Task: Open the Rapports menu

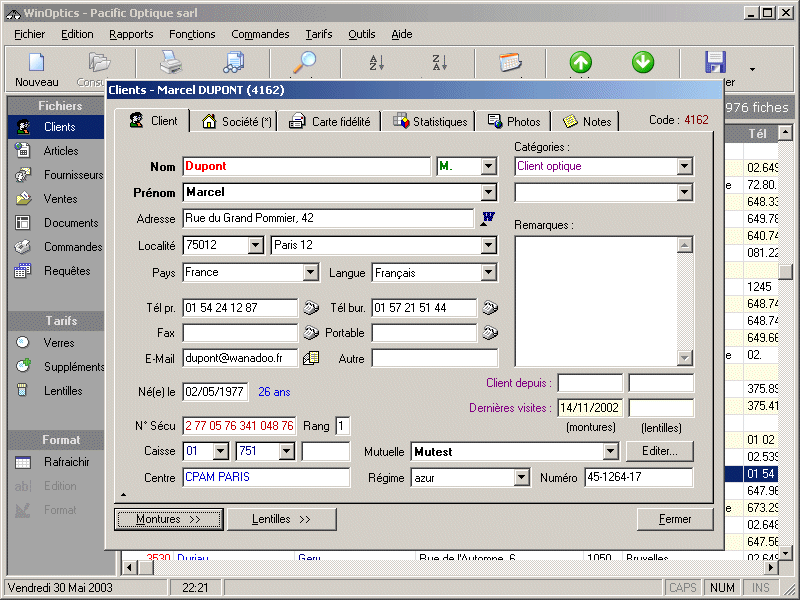Action: (131, 34)
